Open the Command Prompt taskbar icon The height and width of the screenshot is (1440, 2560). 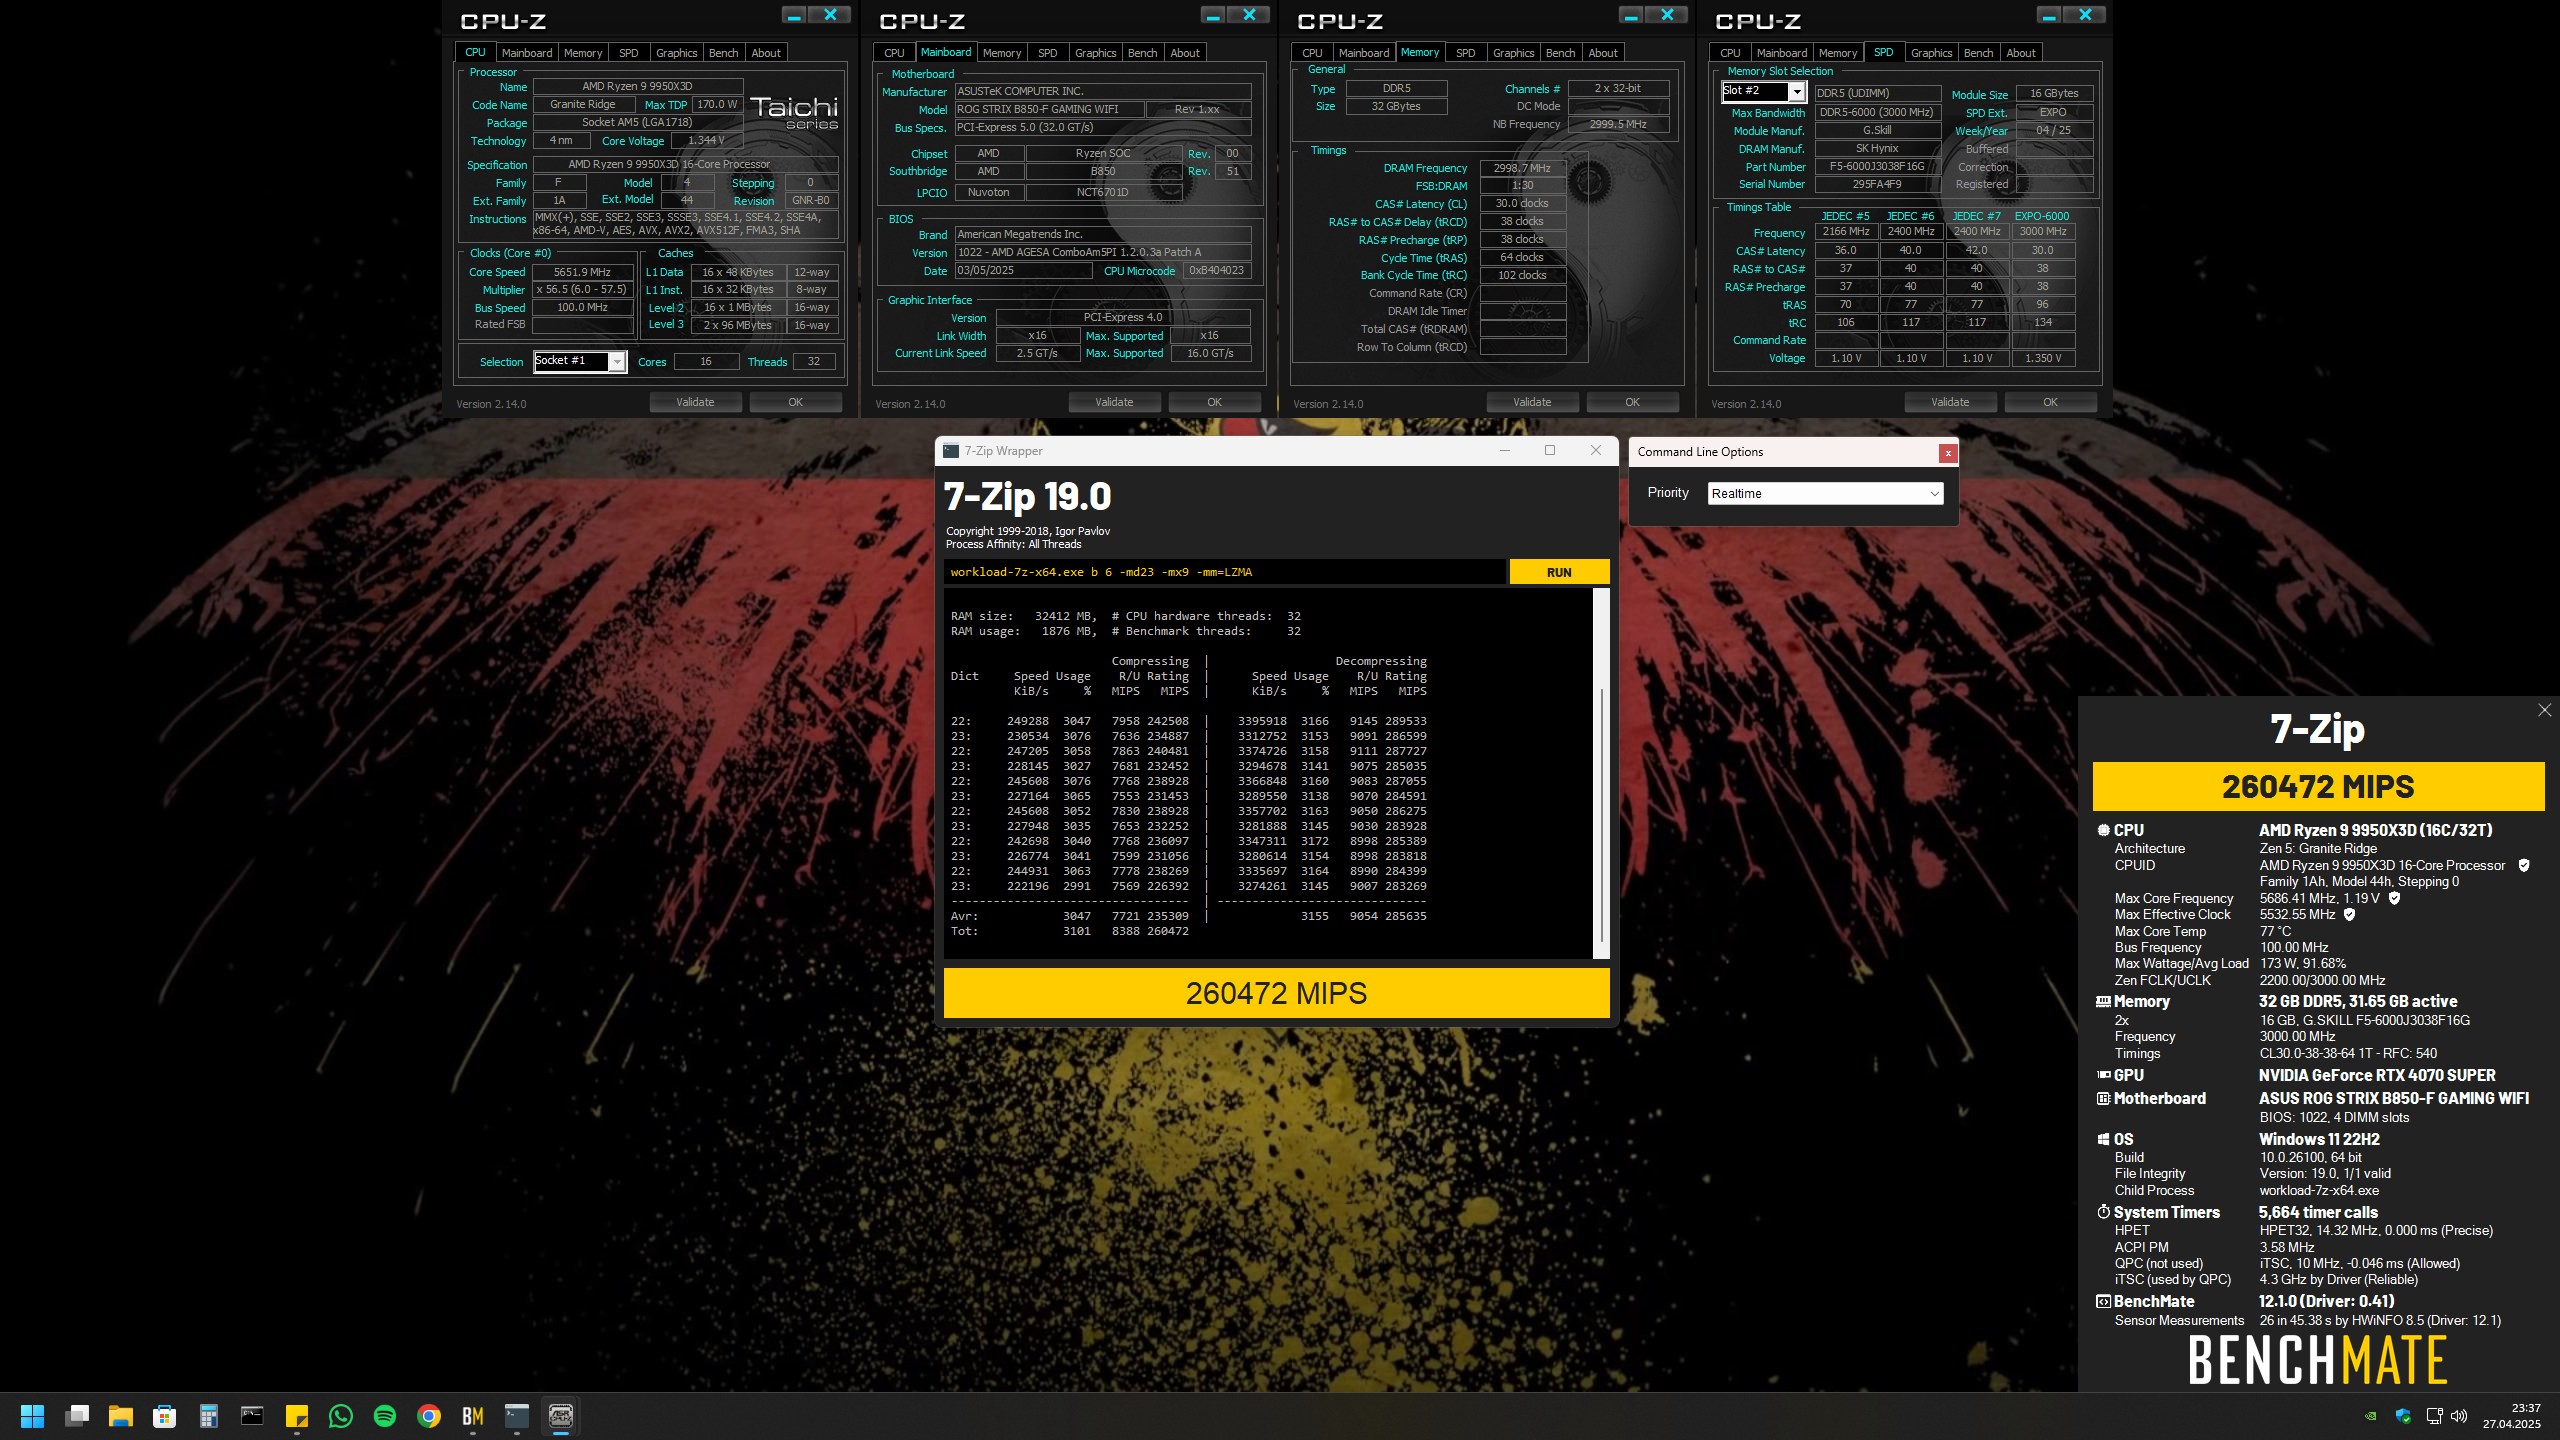pos(253,1416)
